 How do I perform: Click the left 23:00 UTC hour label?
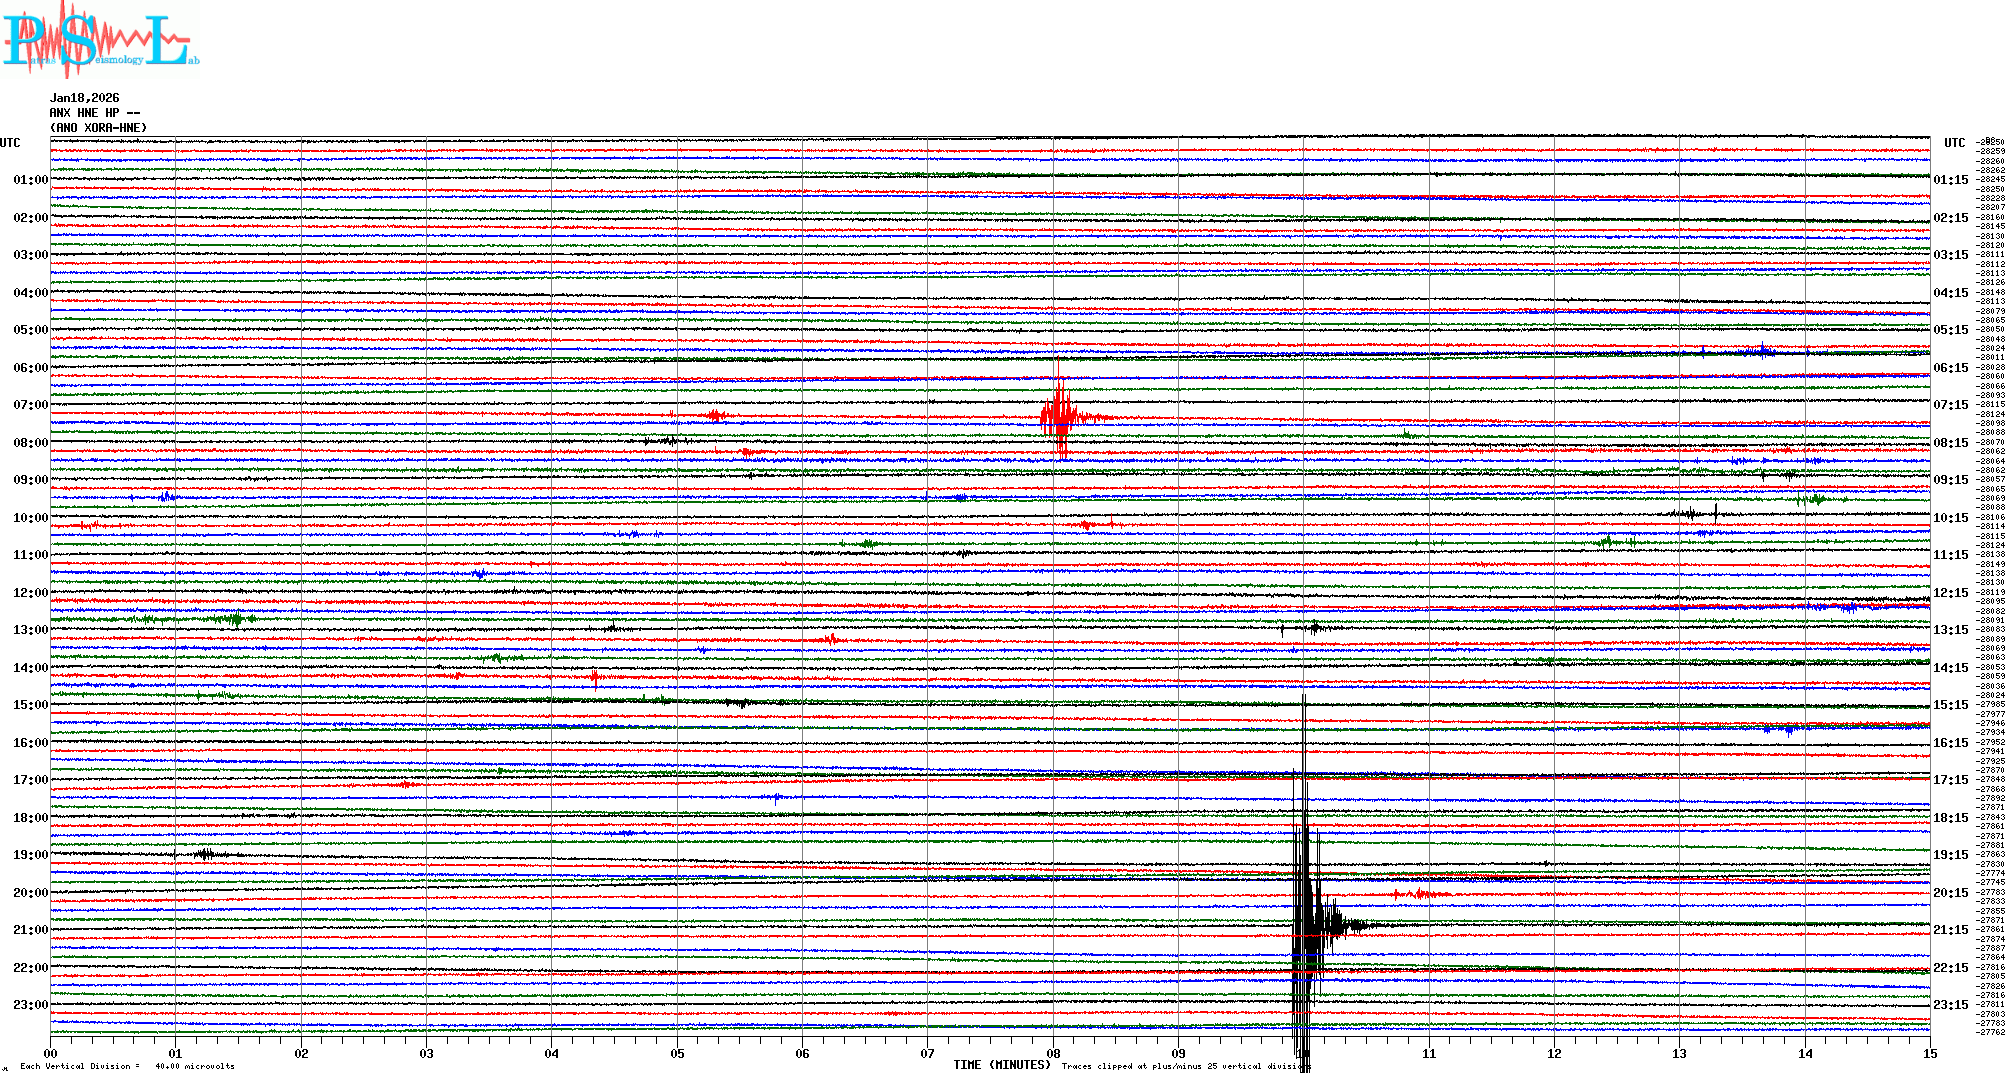pos(30,1005)
